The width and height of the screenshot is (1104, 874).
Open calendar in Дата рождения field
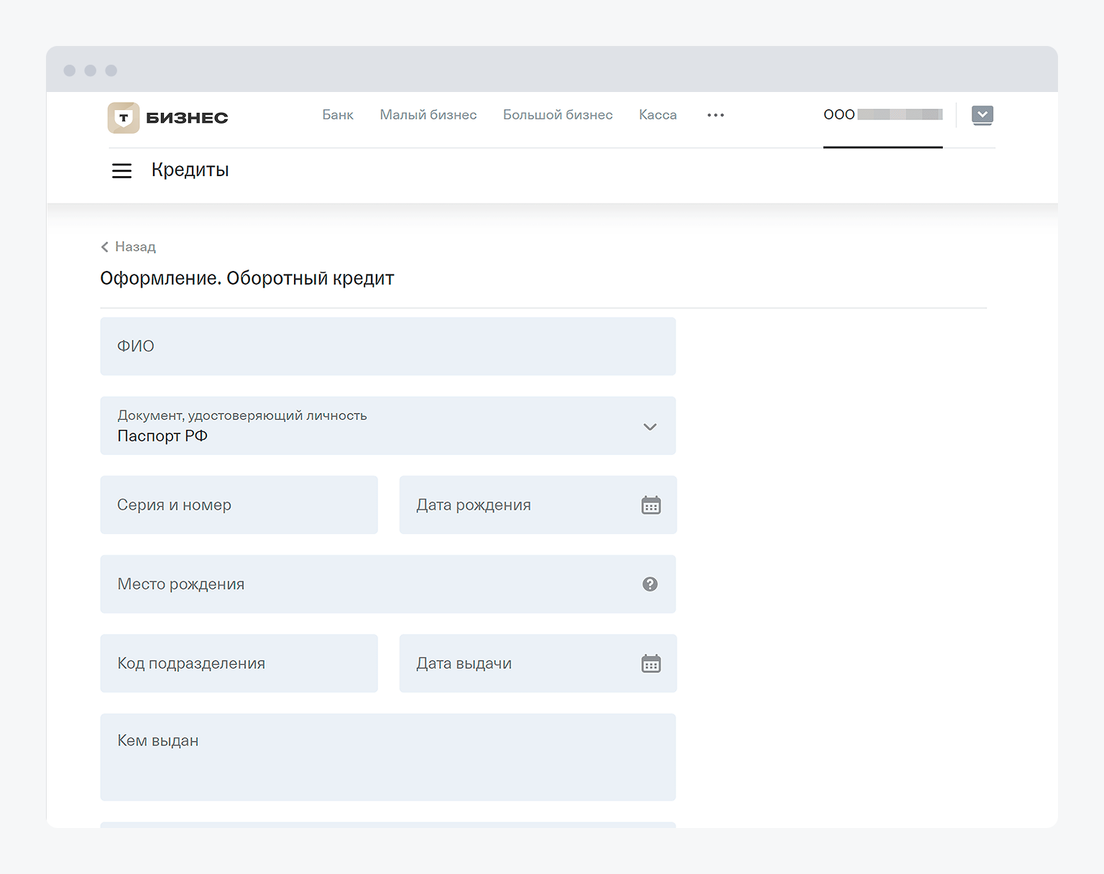651,505
